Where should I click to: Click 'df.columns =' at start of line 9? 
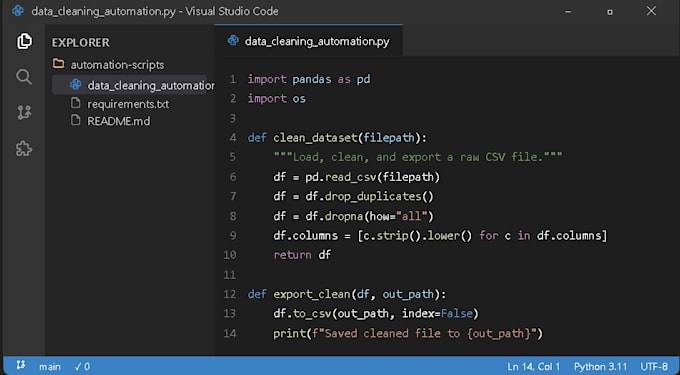click(x=311, y=235)
